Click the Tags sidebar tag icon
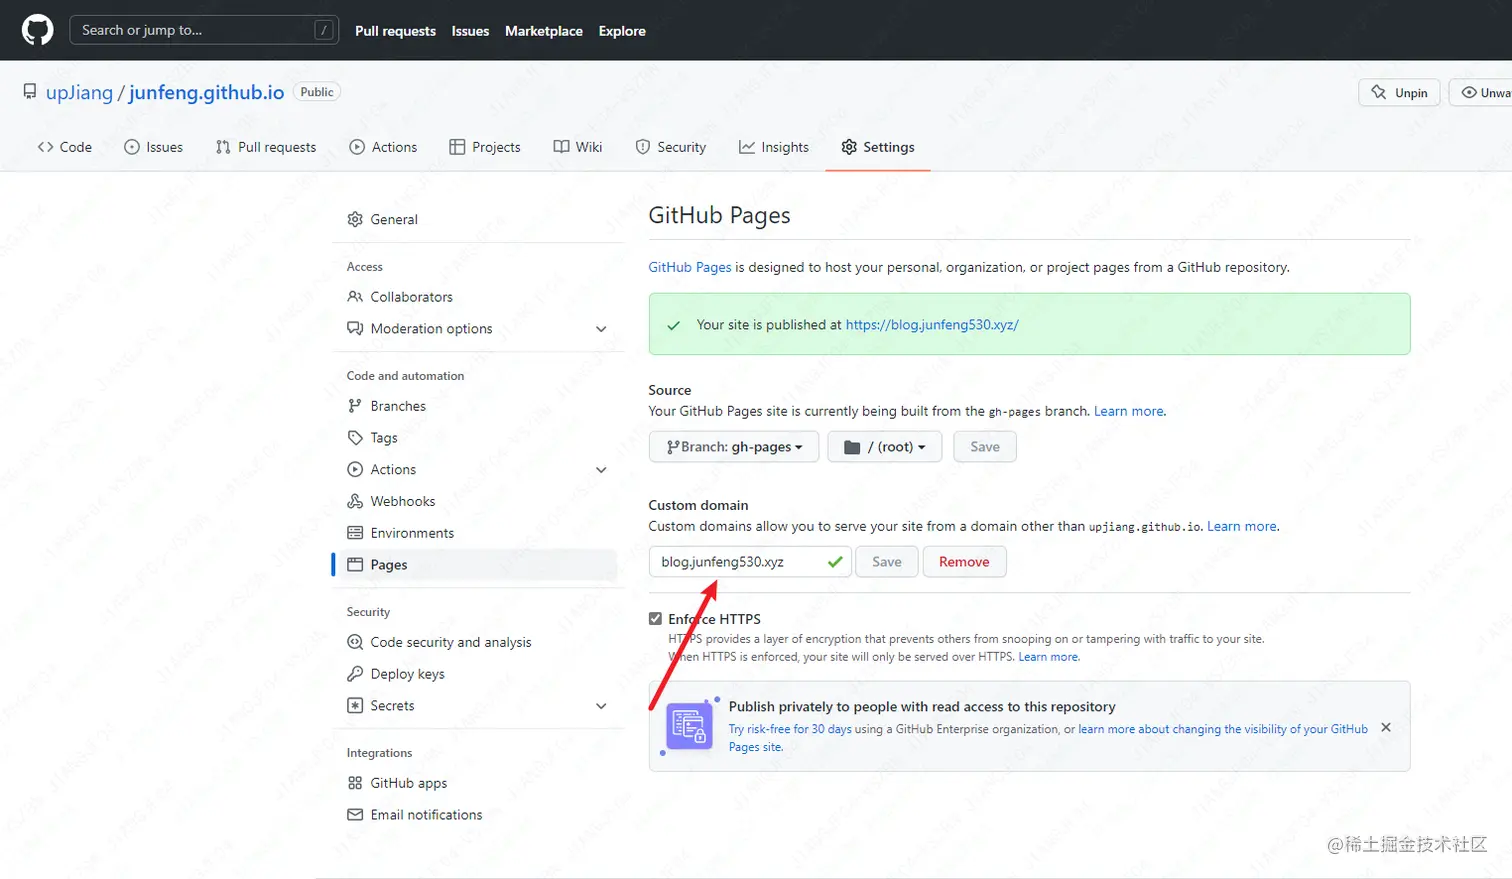This screenshot has height=879, width=1512. click(x=355, y=438)
